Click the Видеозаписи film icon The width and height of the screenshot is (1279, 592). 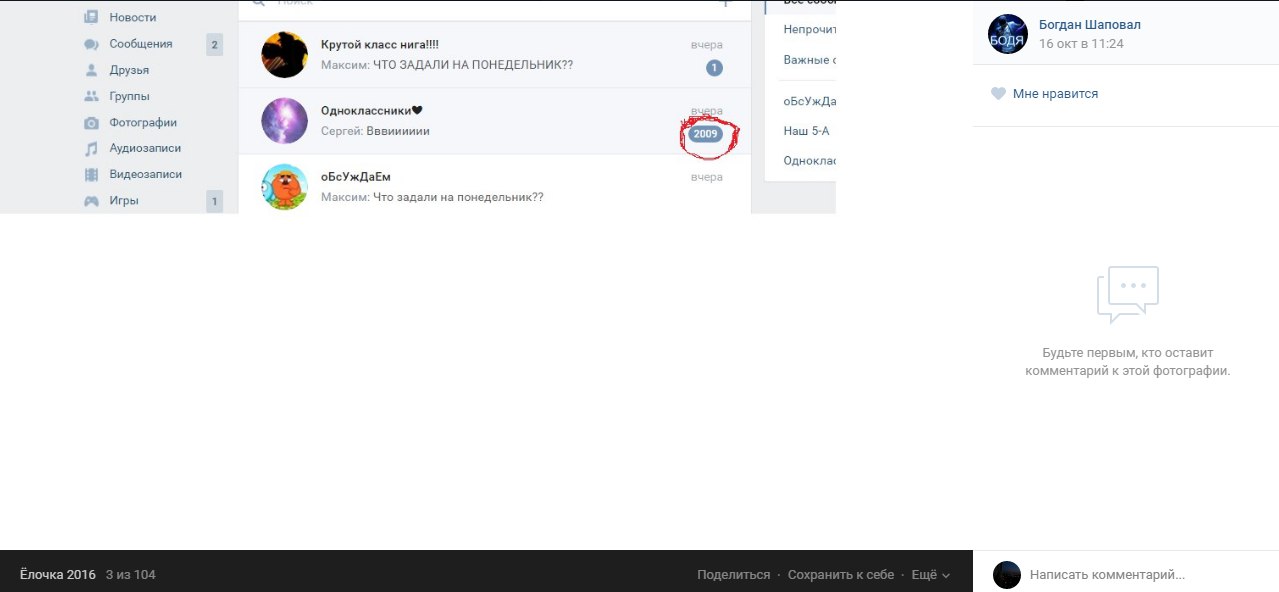pos(91,174)
